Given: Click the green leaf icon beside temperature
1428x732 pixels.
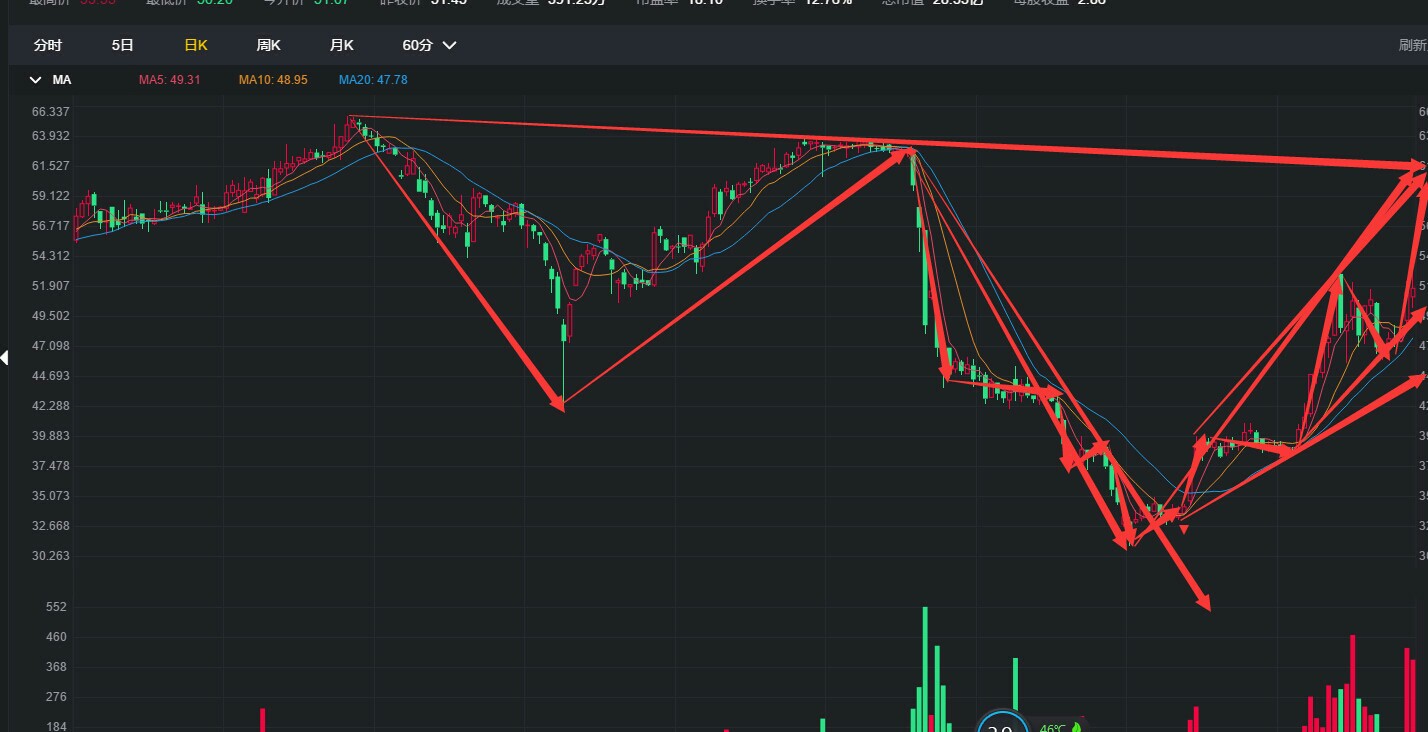Looking at the screenshot, I should [x=1077, y=727].
